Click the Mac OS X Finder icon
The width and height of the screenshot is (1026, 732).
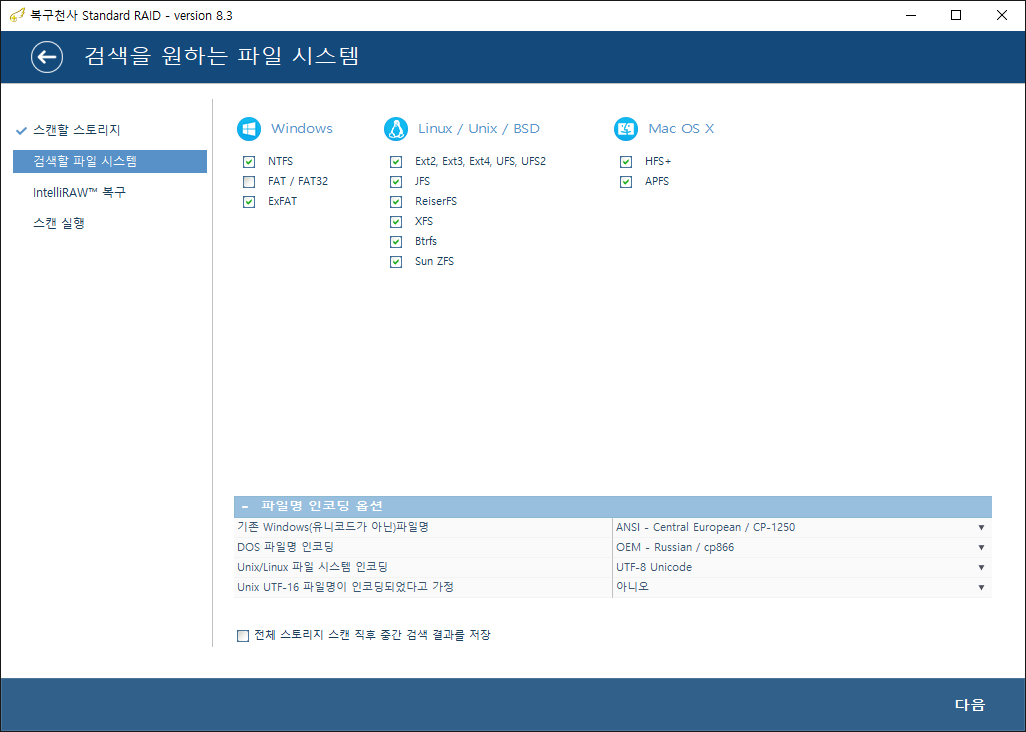[x=626, y=129]
